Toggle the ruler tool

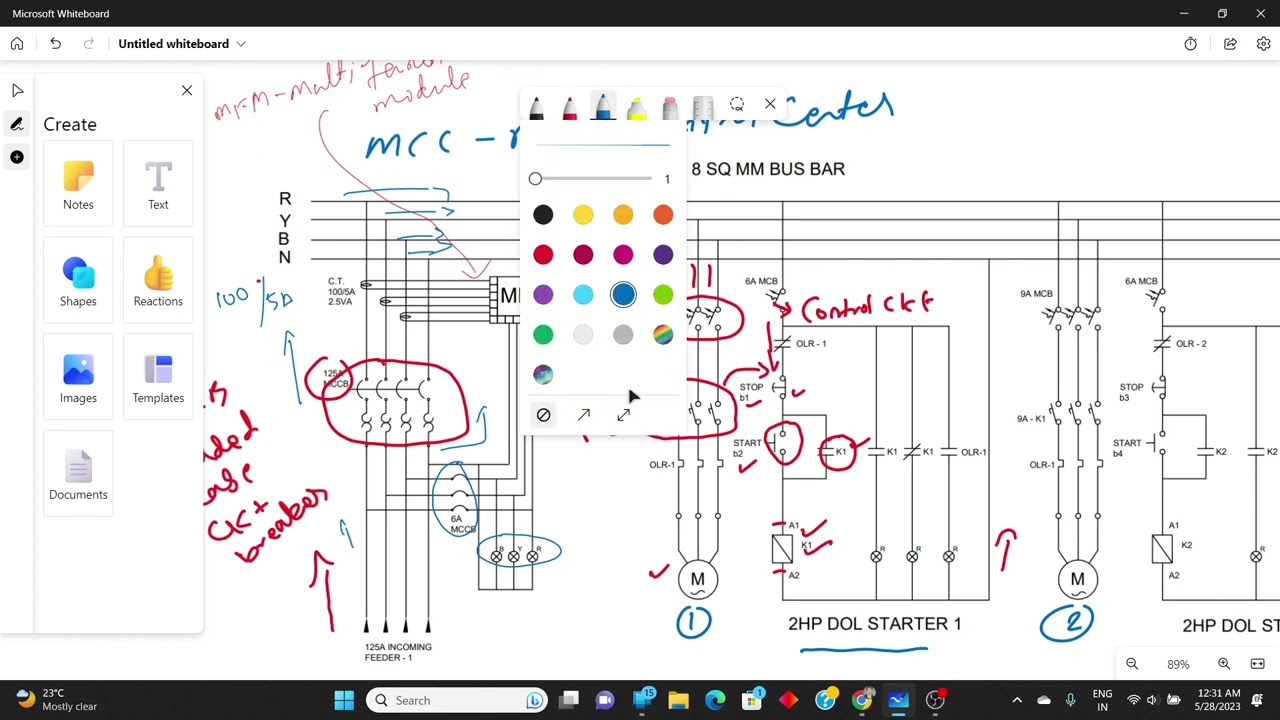pyautogui.click(x=703, y=107)
